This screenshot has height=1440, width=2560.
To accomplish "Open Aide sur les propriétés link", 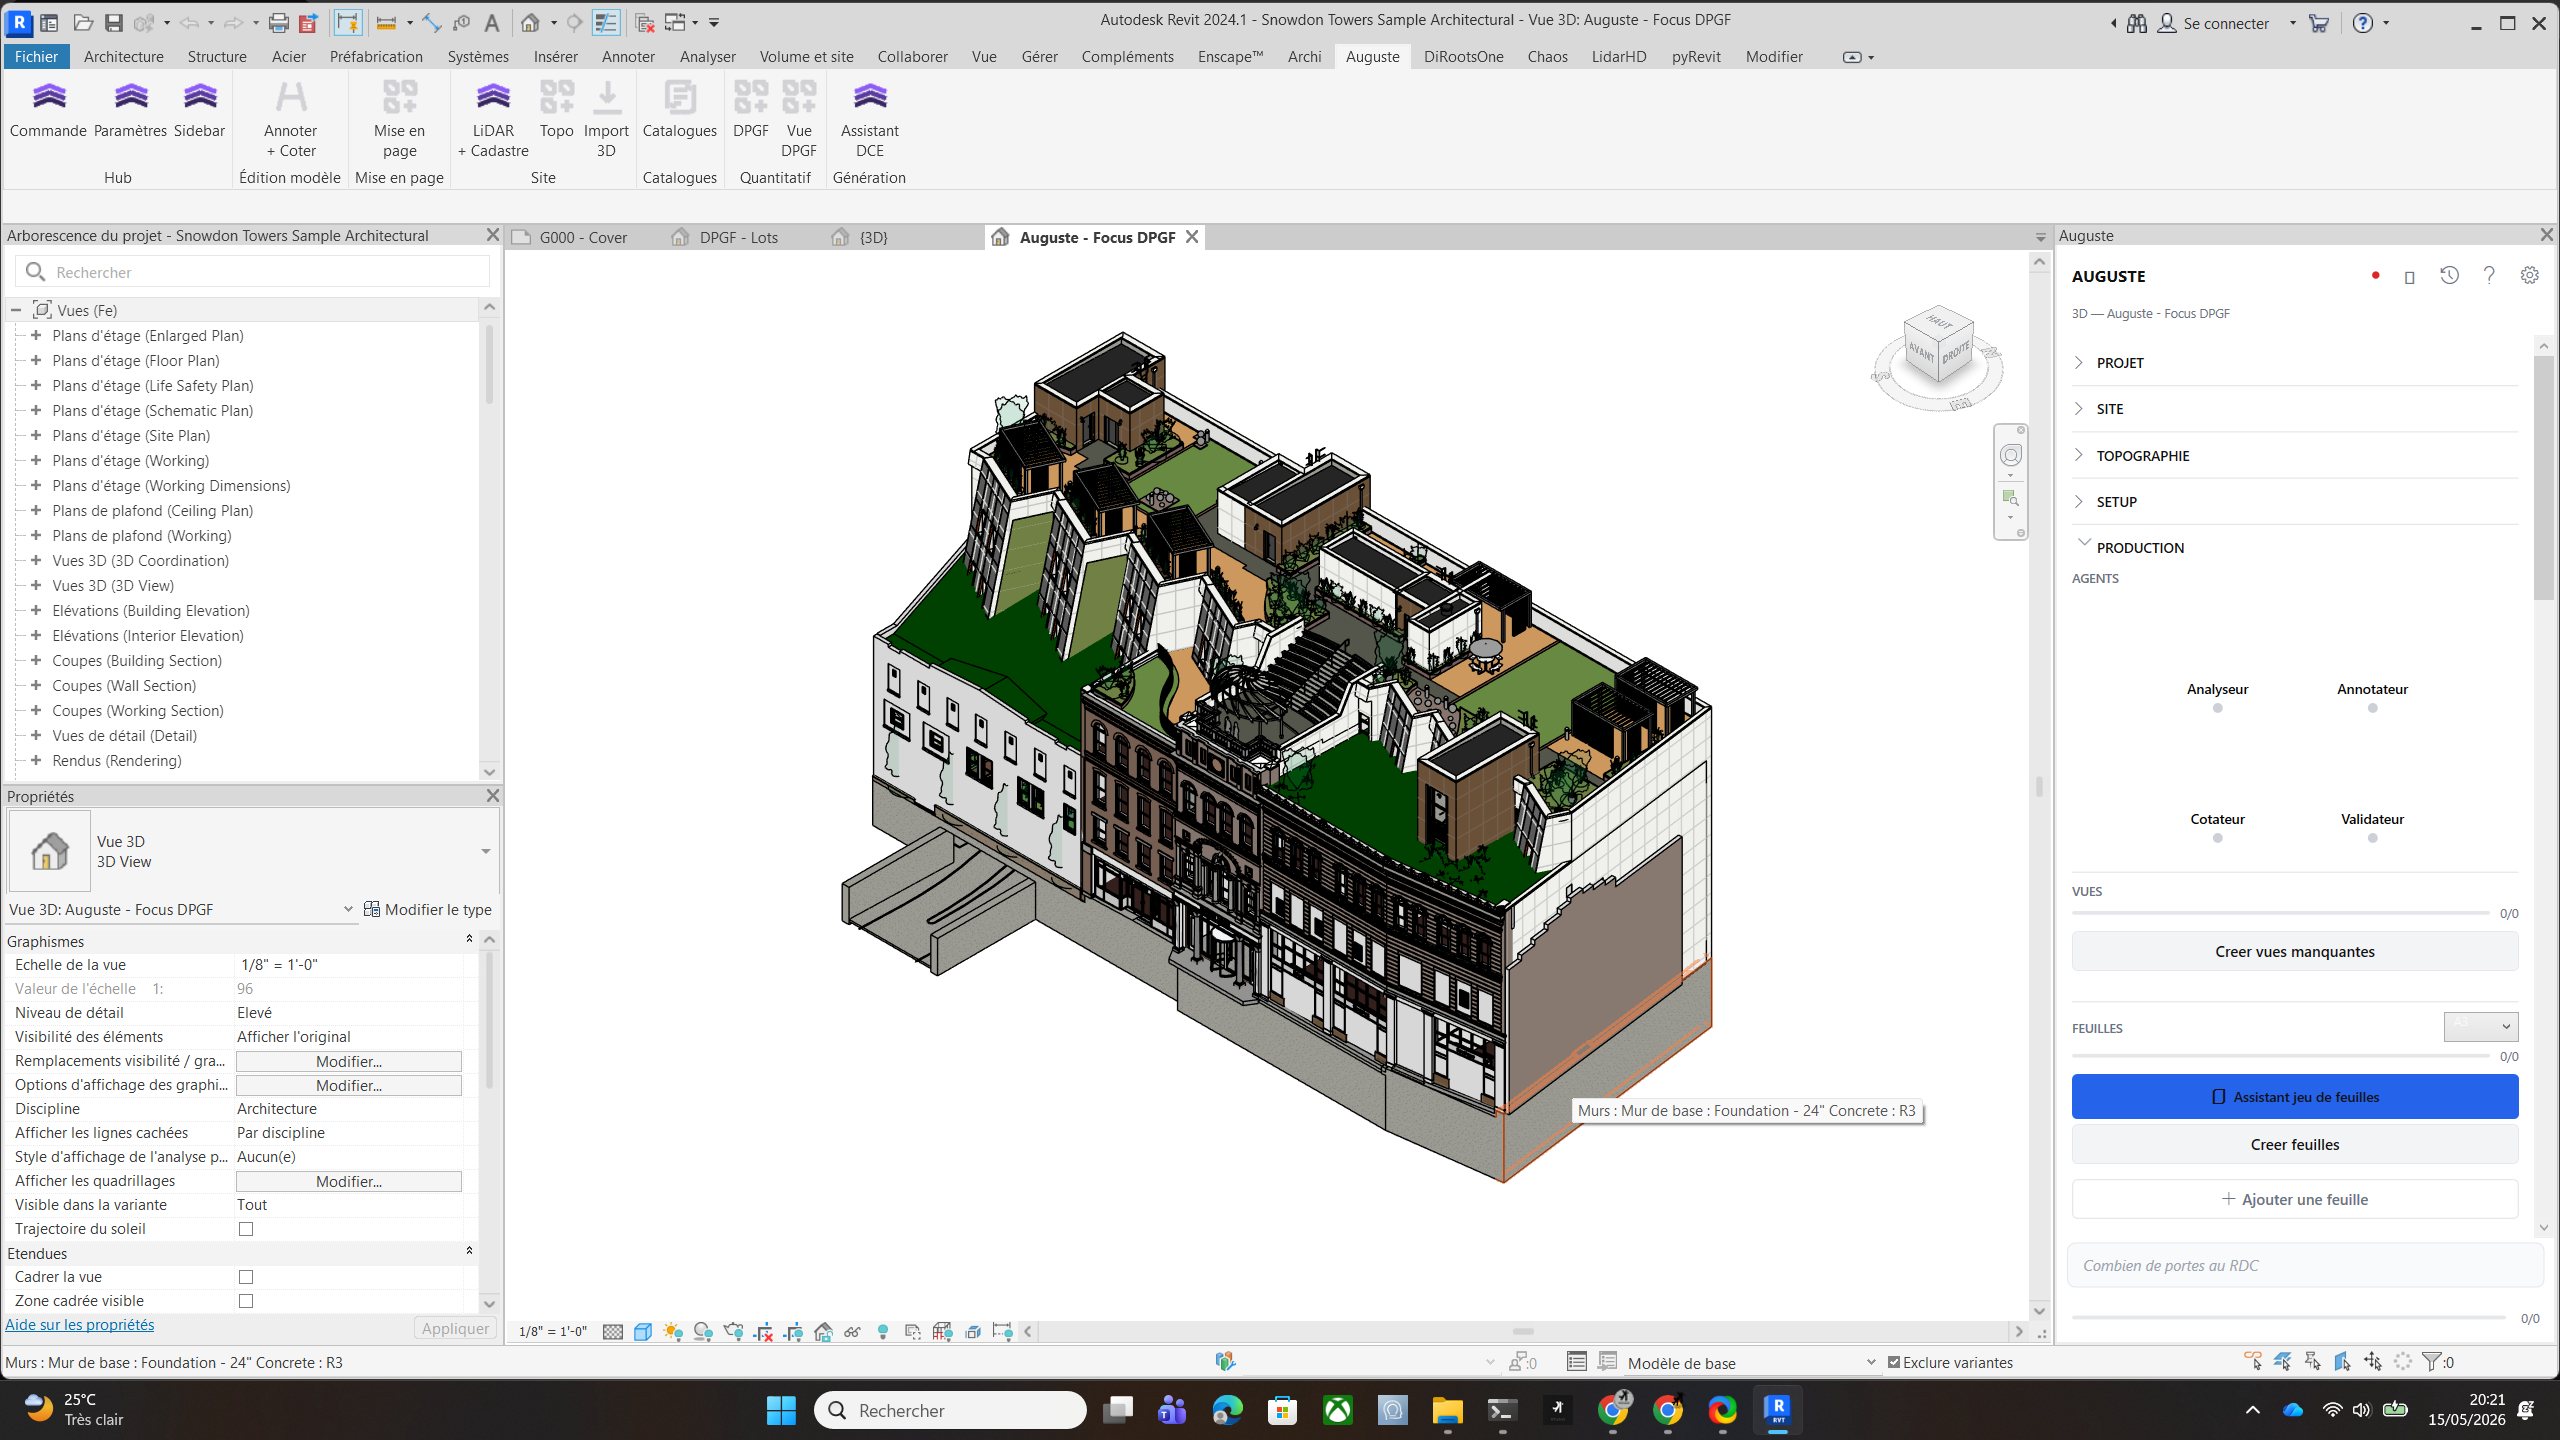I will pos(80,1324).
